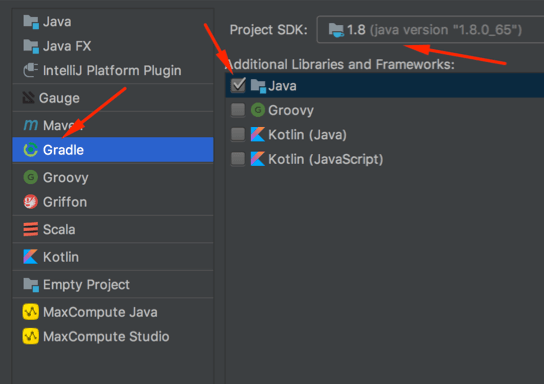Image resolution: width=544 pixels, height=384 pixels.
Task: Click the Maven 'm' icon
Action: pos(31,125)
